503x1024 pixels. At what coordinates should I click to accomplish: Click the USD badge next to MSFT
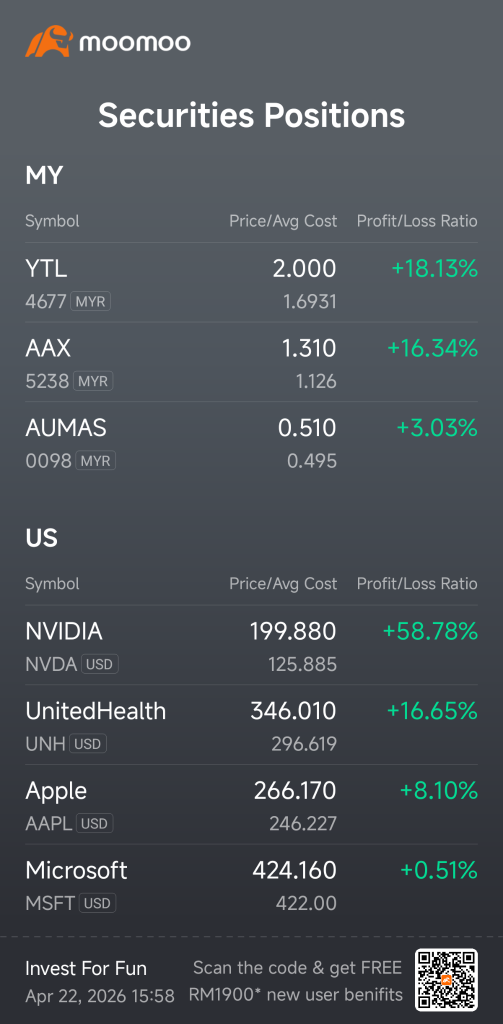(98, 903)
